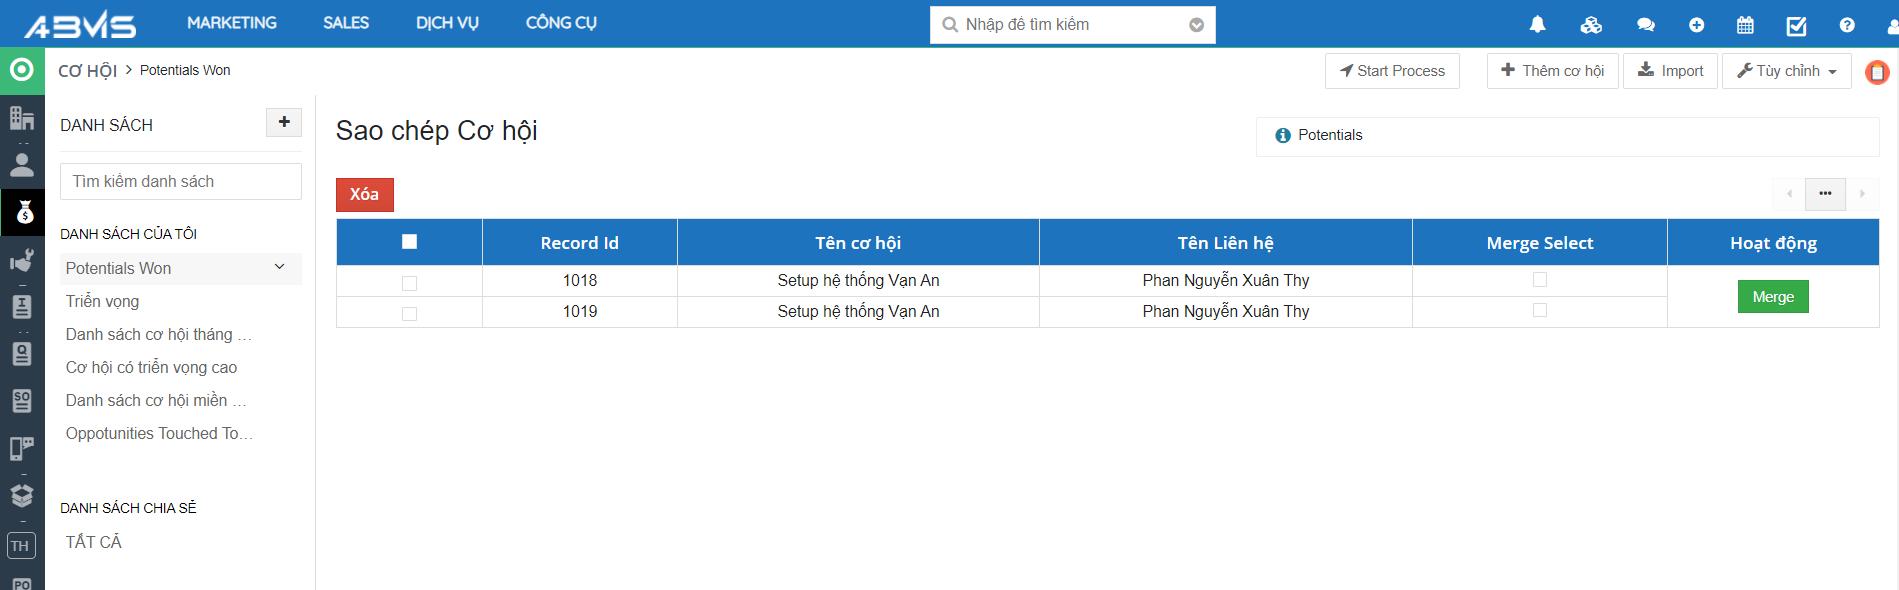This screenshot has height=590, width=1899.
Task: Open the MARKETING menu
Action: coord(232,23)
